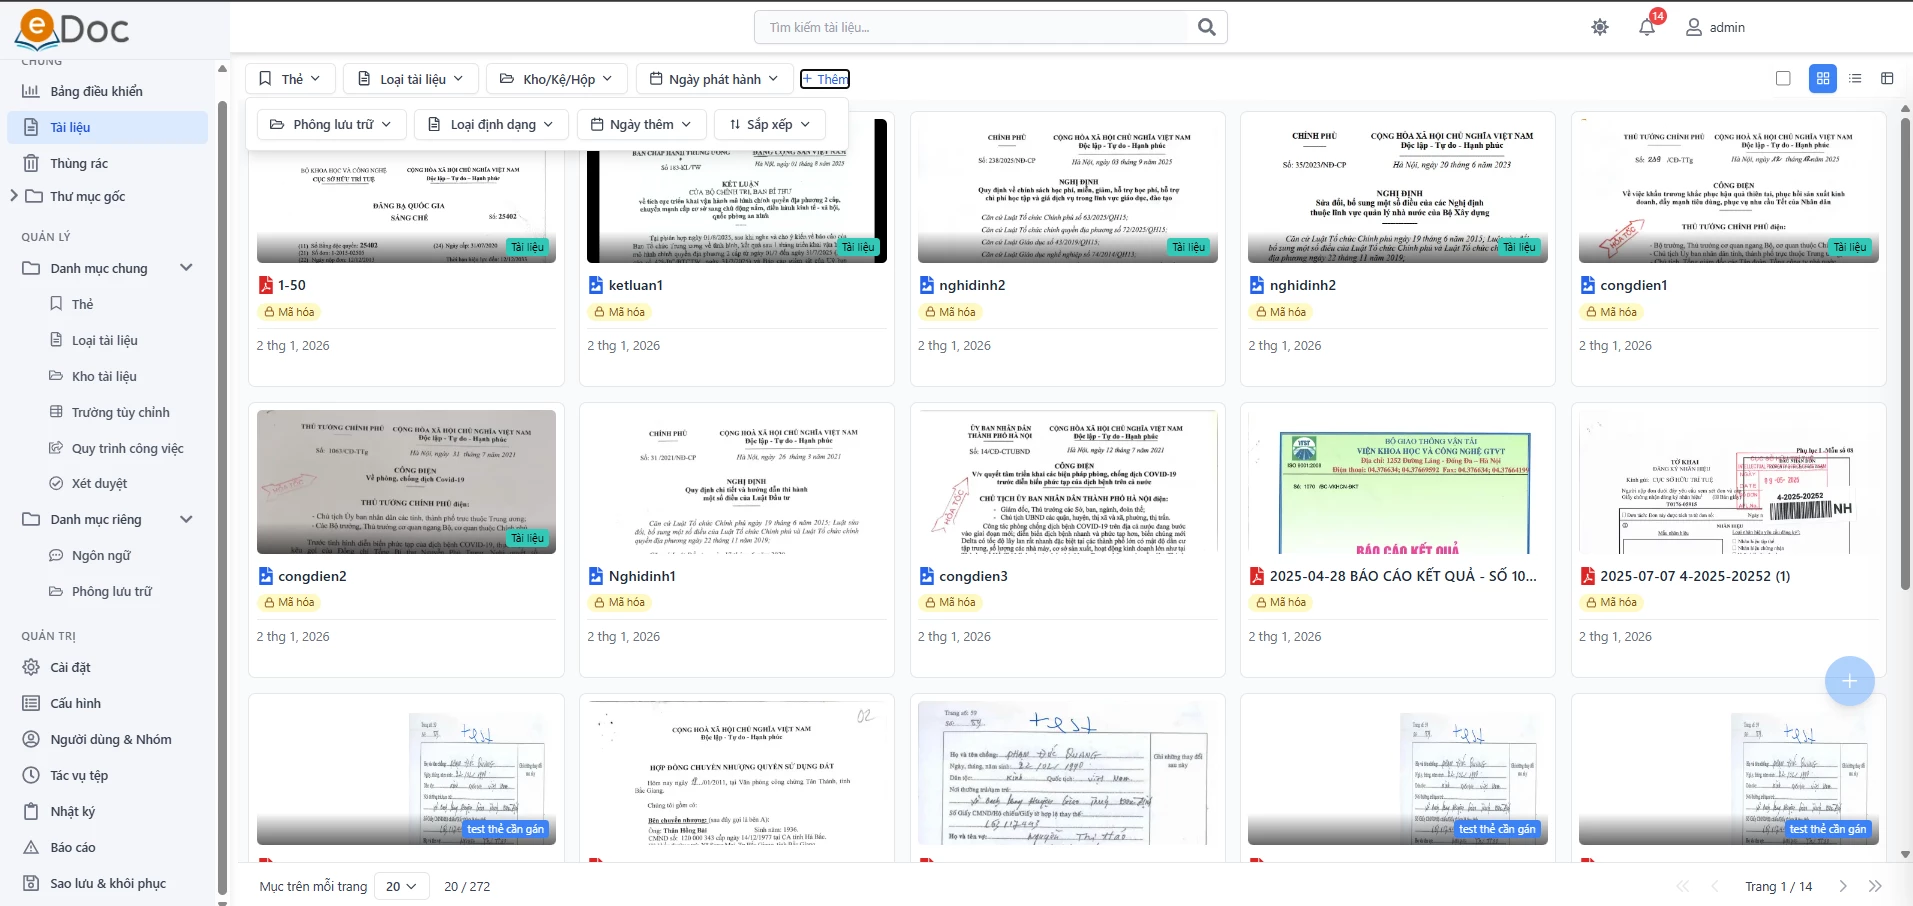Click the Thêm filter button
The width and height of the screenshot is (1913, 906).
point(824,78)
